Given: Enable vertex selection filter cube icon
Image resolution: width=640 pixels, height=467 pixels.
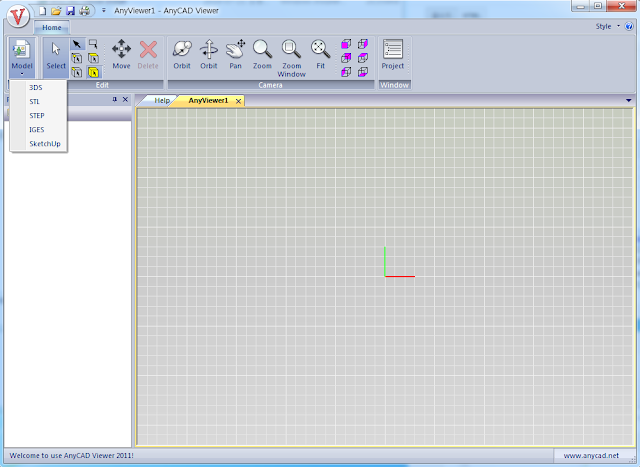Looking at the screenshot, I should pos(77,58).
